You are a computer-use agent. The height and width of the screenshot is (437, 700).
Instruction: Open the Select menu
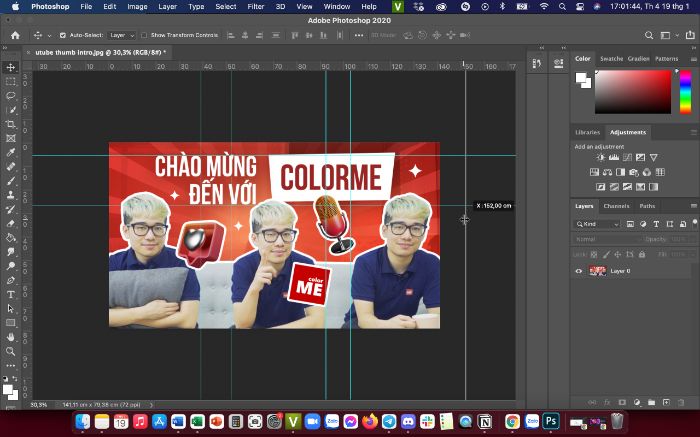(x=226, y=7)
